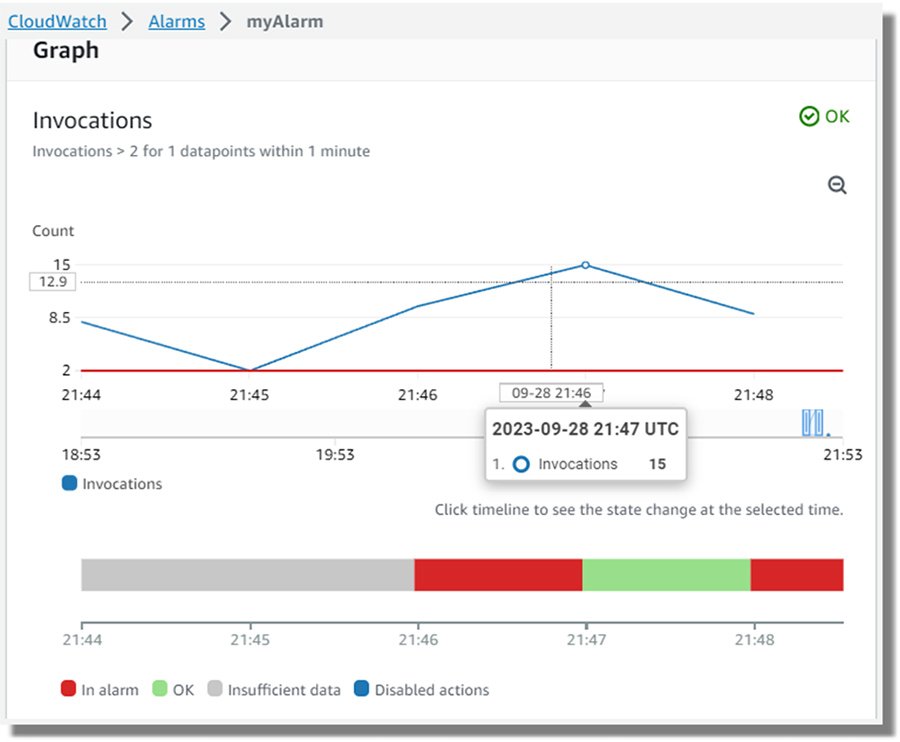Screen dimensions: 900x742
Task: Click the green OK segment on the status timeline
Action: tap(665, 573)
